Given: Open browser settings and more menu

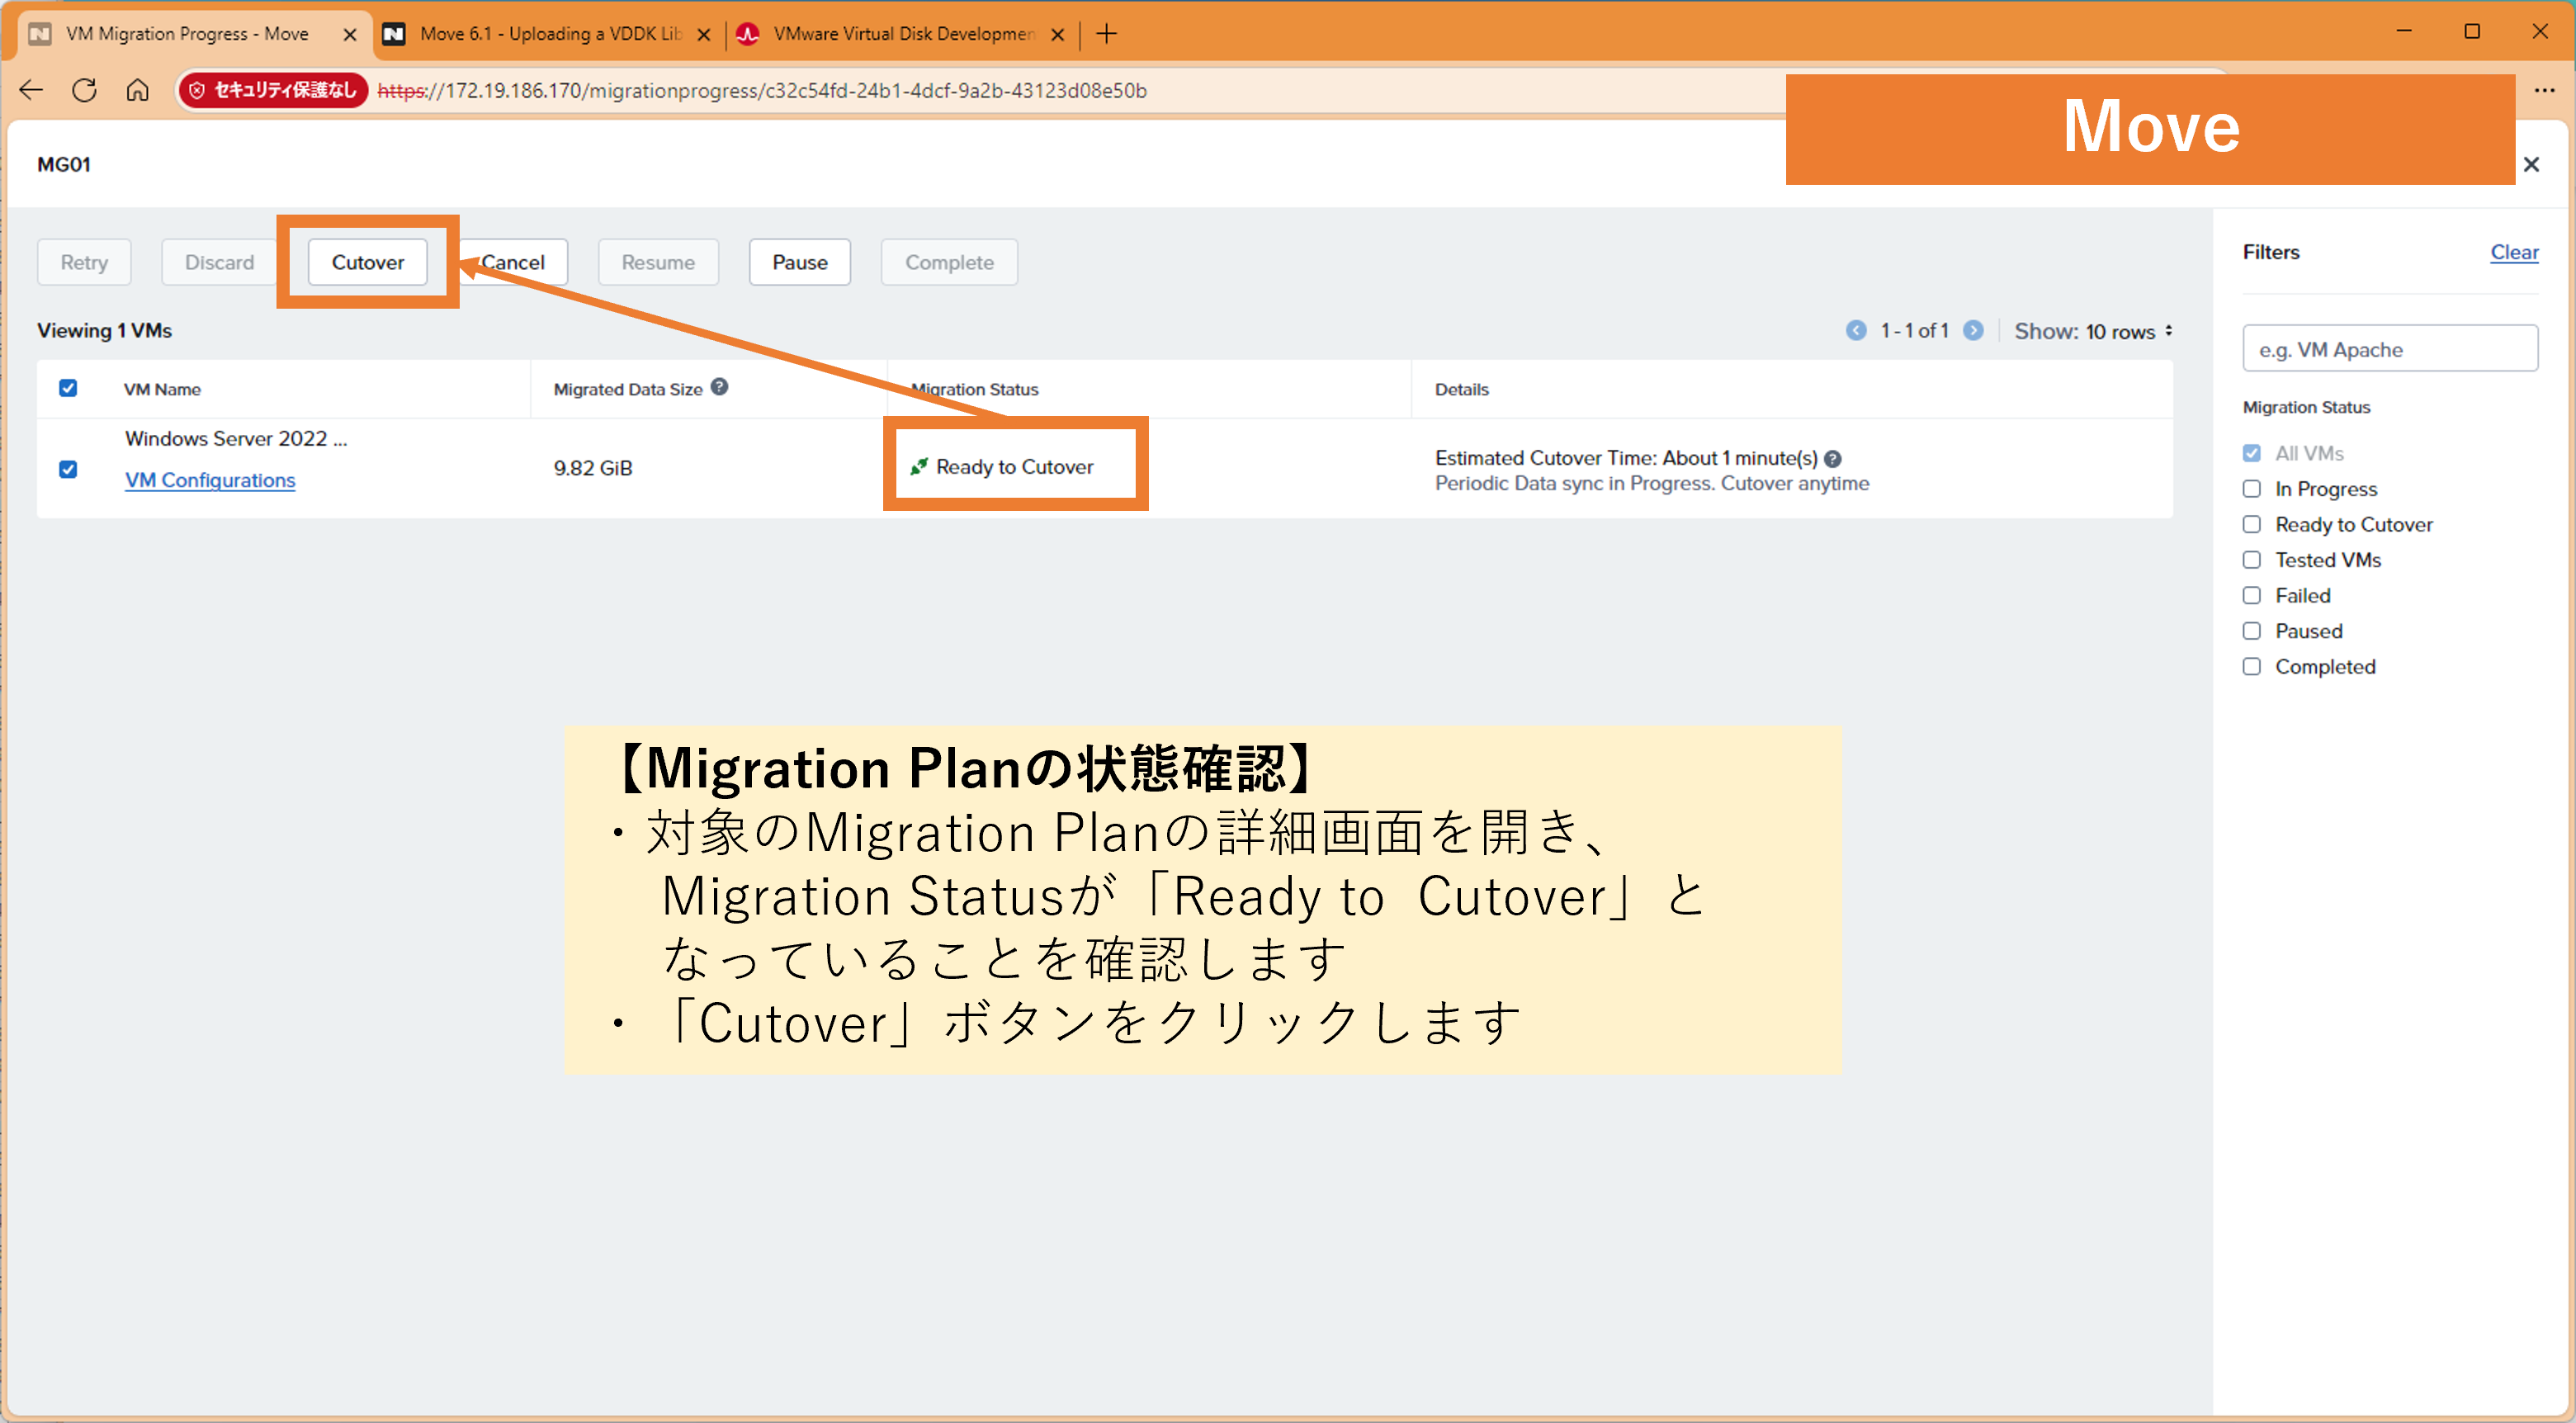Looking at the screenshot, I should [2544, 90].
